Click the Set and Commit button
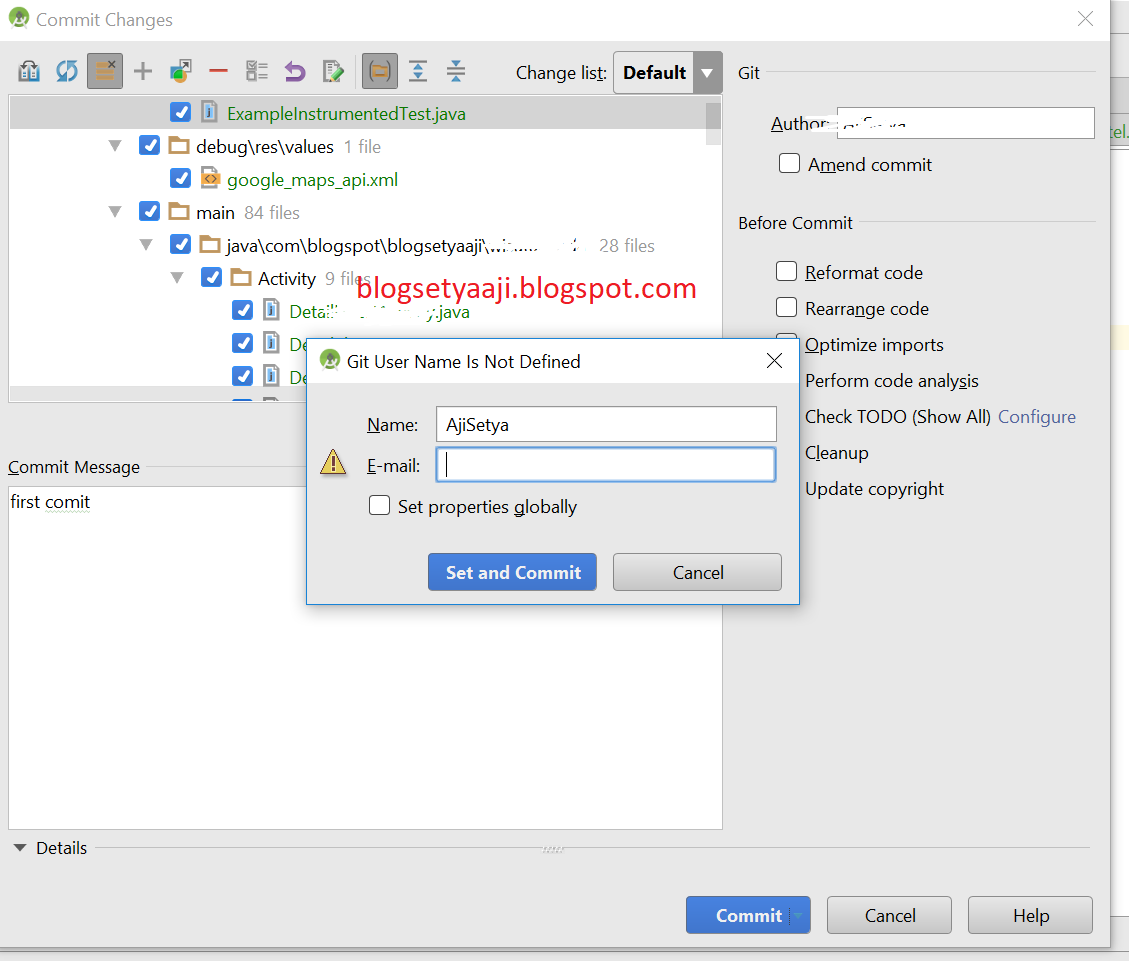The width and height of the screenshot is (1129, 961). coord(512,572)
